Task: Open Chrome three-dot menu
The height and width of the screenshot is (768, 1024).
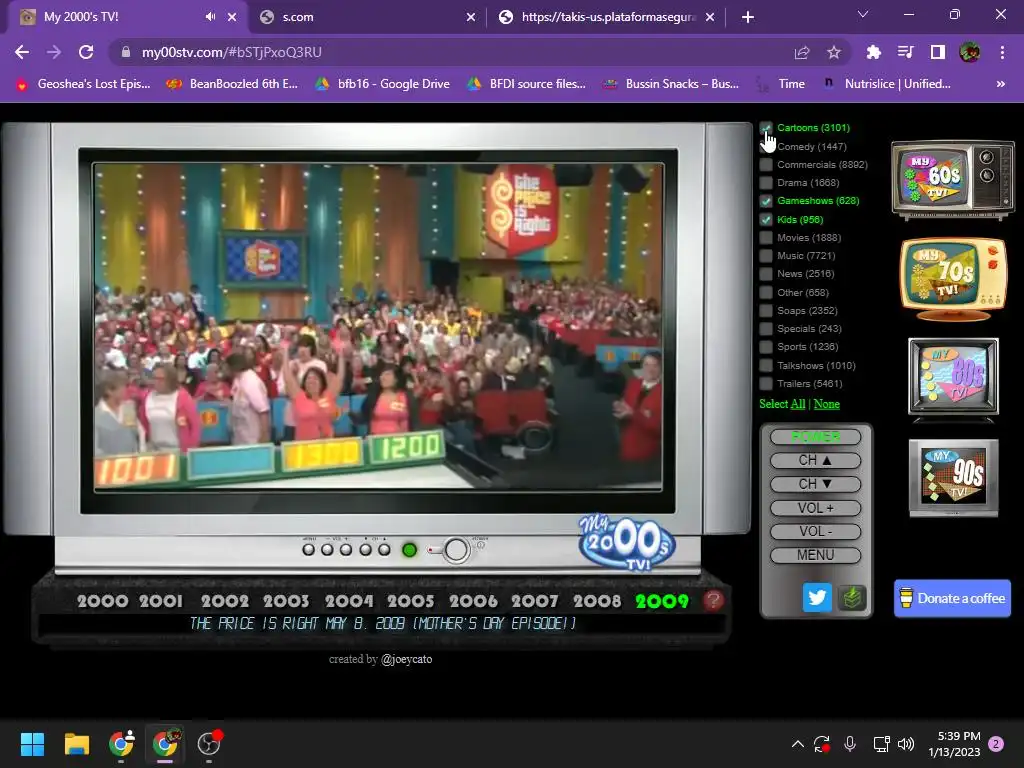Action: (1002, 52)
